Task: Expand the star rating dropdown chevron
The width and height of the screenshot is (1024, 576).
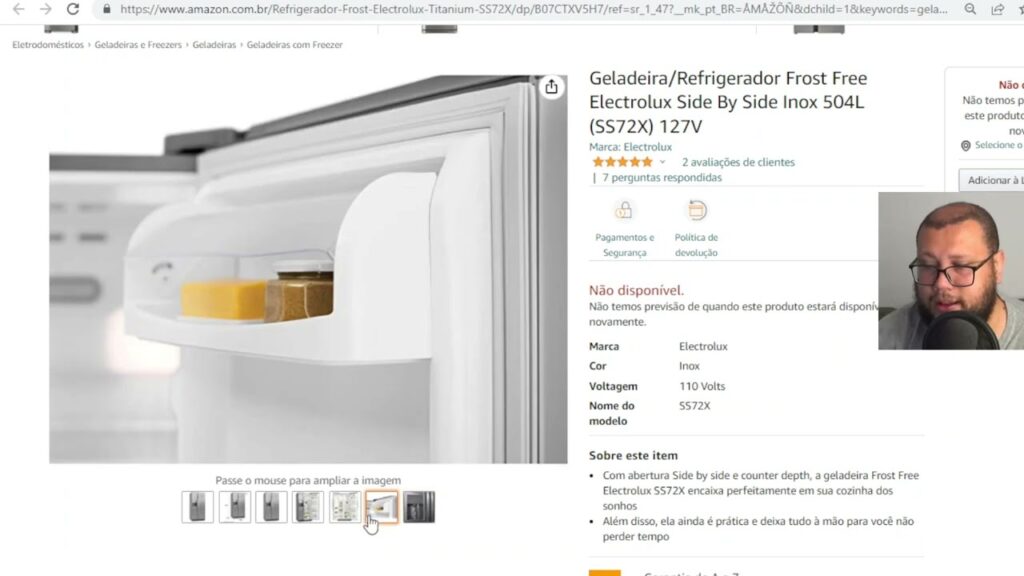Action: click(662, 162)
